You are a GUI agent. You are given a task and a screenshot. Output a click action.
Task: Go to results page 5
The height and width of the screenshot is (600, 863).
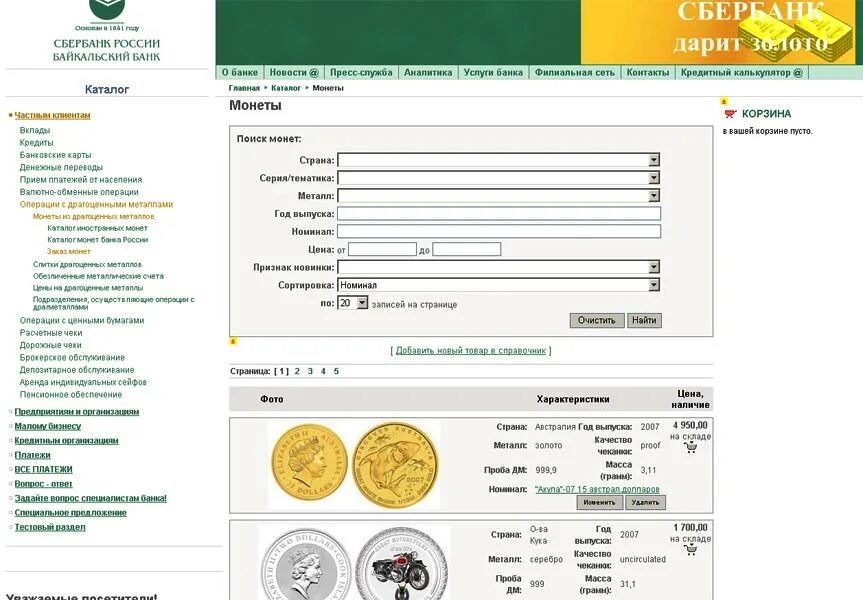tap(336, 372)
